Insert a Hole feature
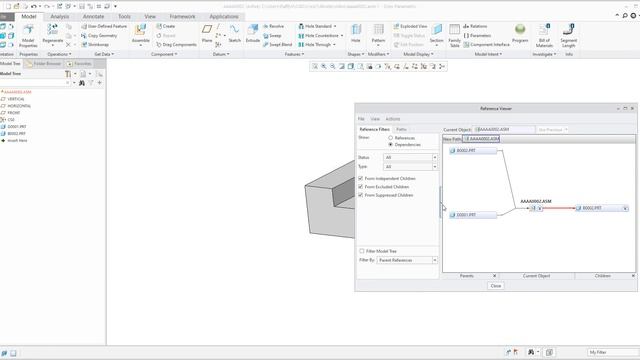The image size is (640, 360). click(356, 33)
